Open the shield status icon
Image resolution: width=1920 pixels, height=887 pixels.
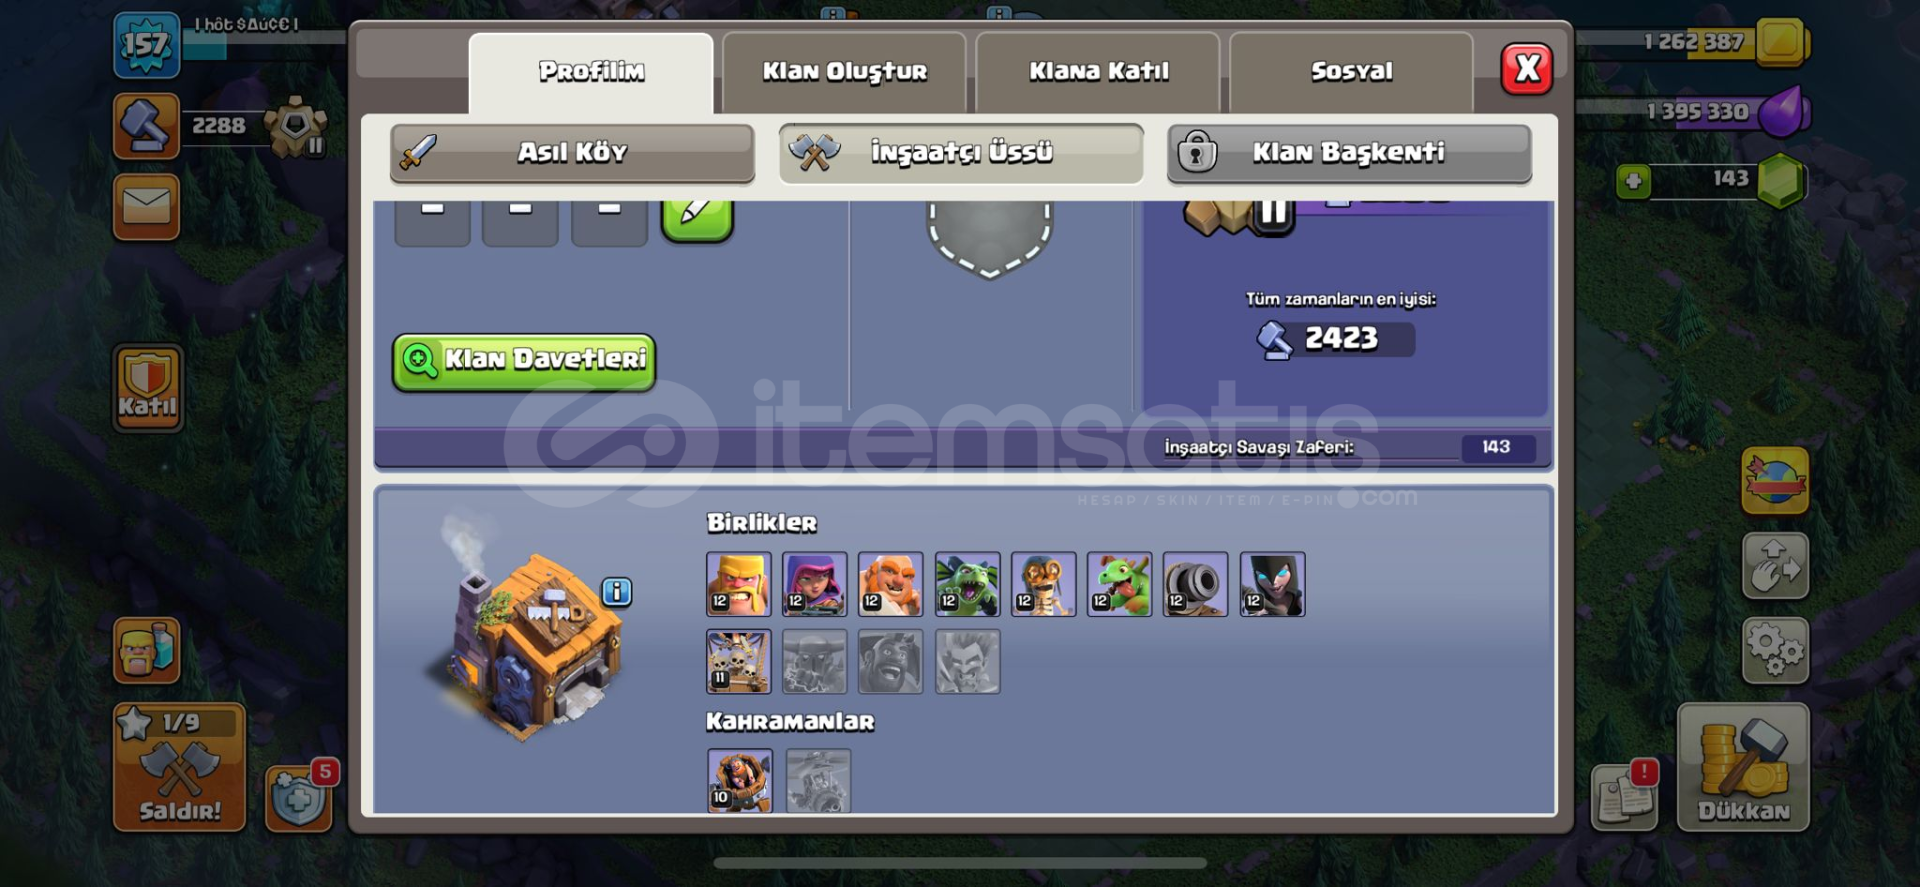click(298, 798)
